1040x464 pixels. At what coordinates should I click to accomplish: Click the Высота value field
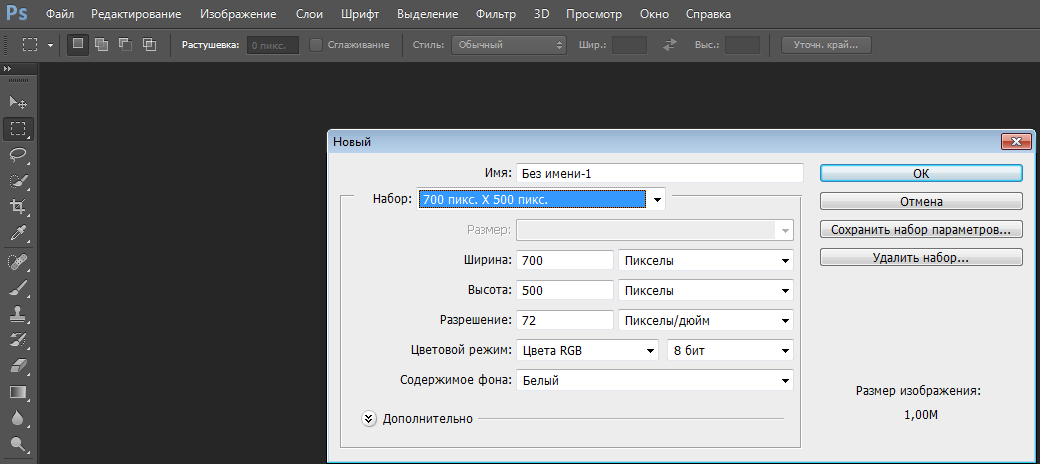click(x=565, y=290)
